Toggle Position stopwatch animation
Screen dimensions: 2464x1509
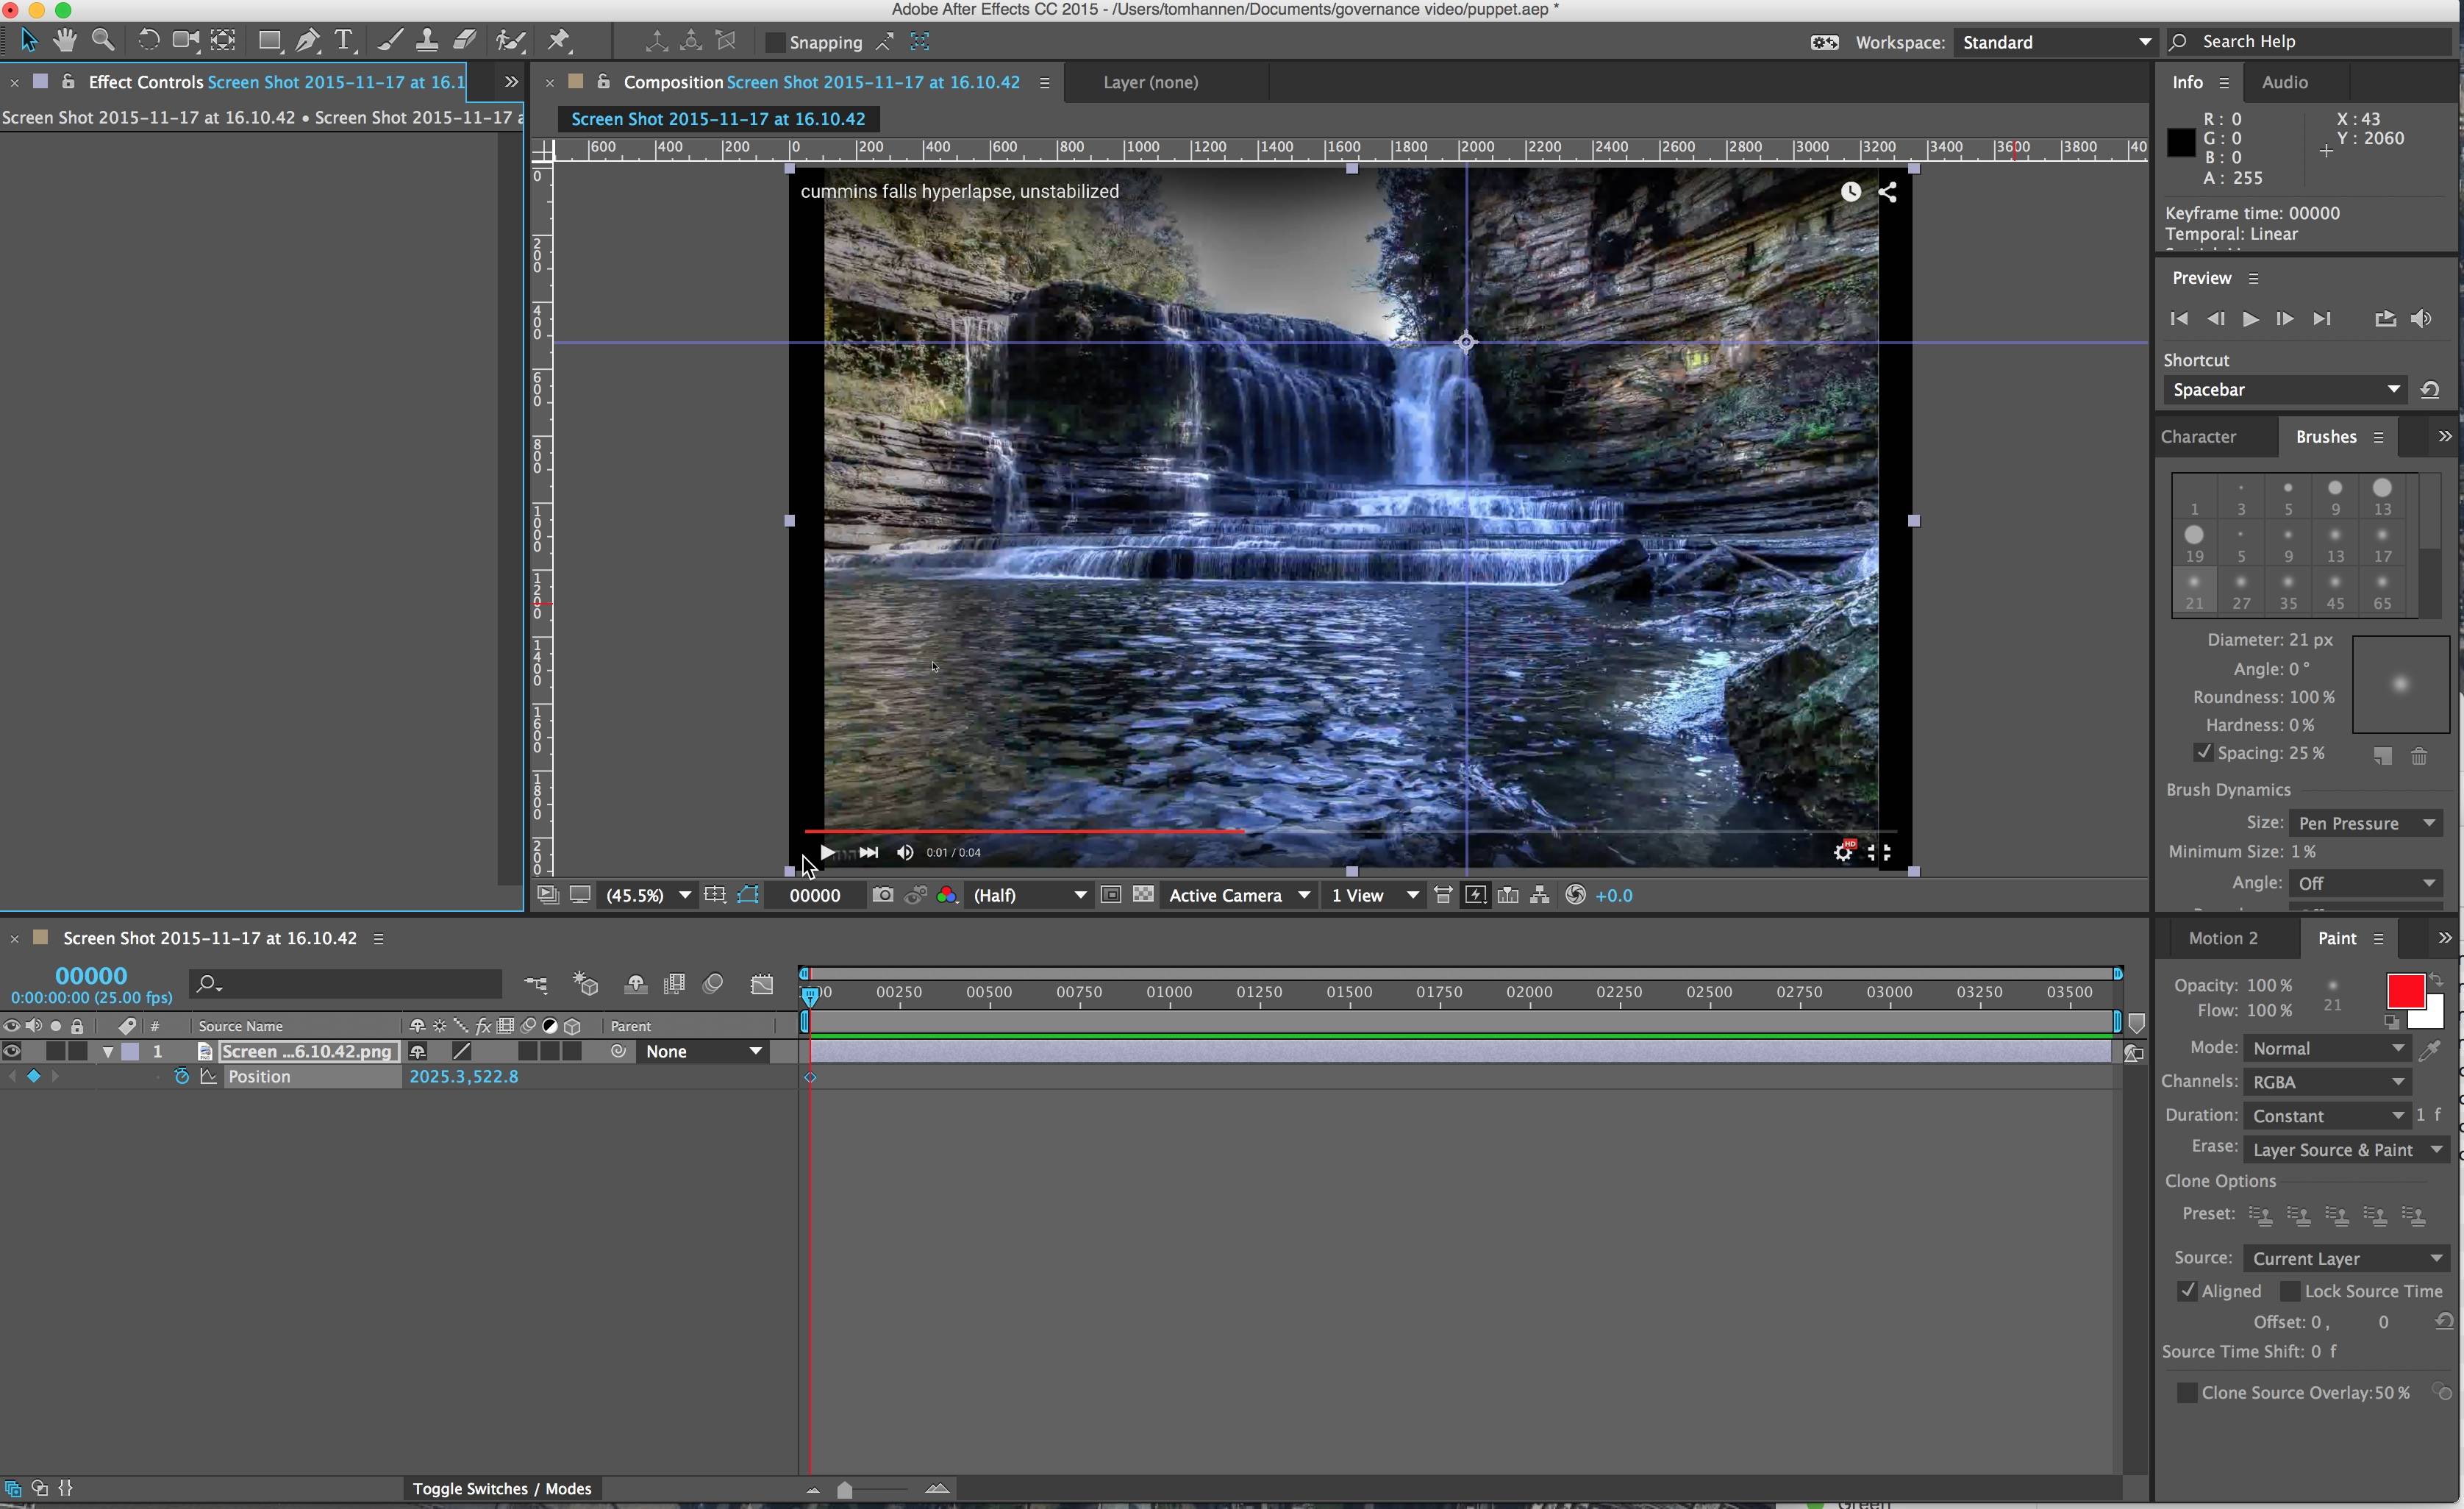pyautogui.click(x=181, y=1077)
